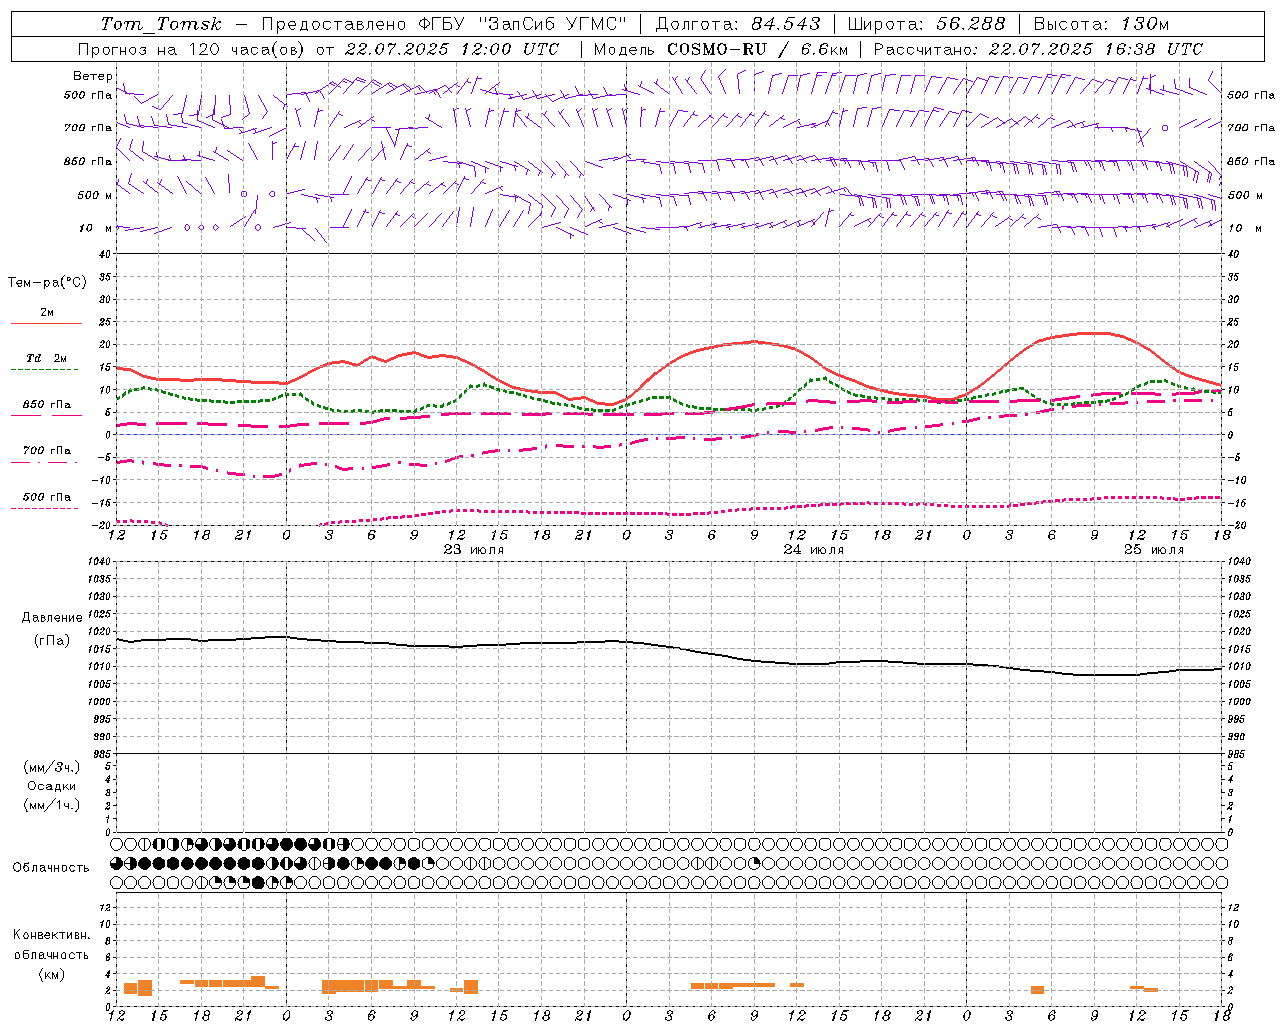This screenshot has width=1280, height=1024.
Task: Click the 23 июля date label
Action: pos(474,550)
